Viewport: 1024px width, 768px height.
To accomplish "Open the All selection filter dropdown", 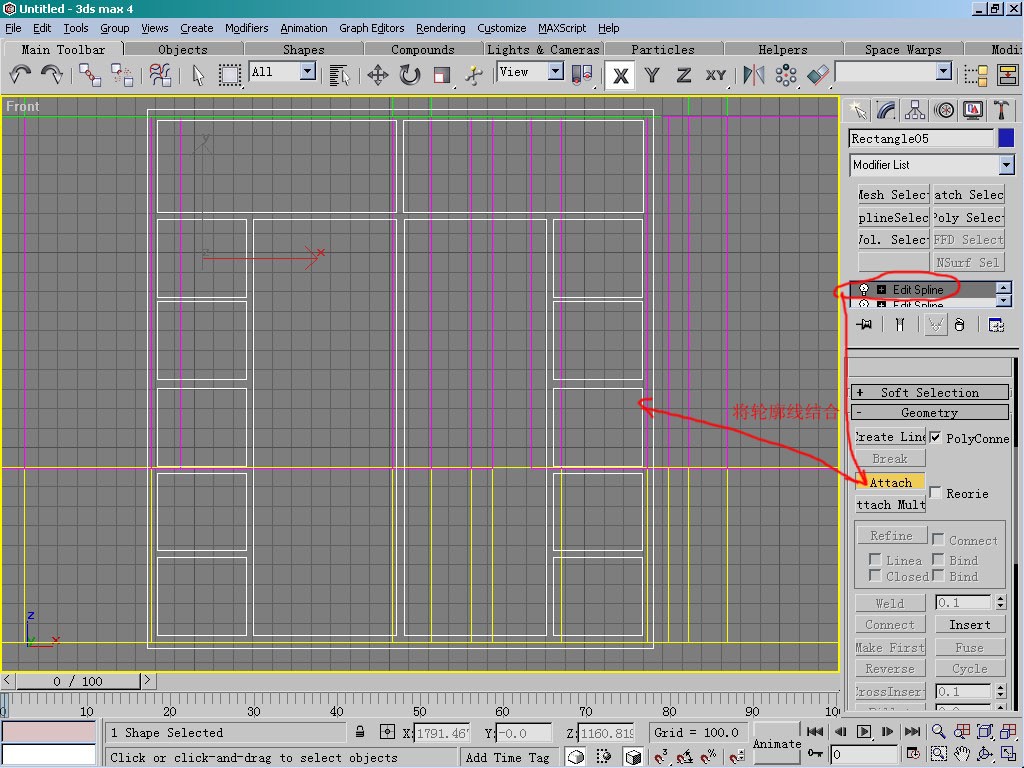I will point(308,72).
